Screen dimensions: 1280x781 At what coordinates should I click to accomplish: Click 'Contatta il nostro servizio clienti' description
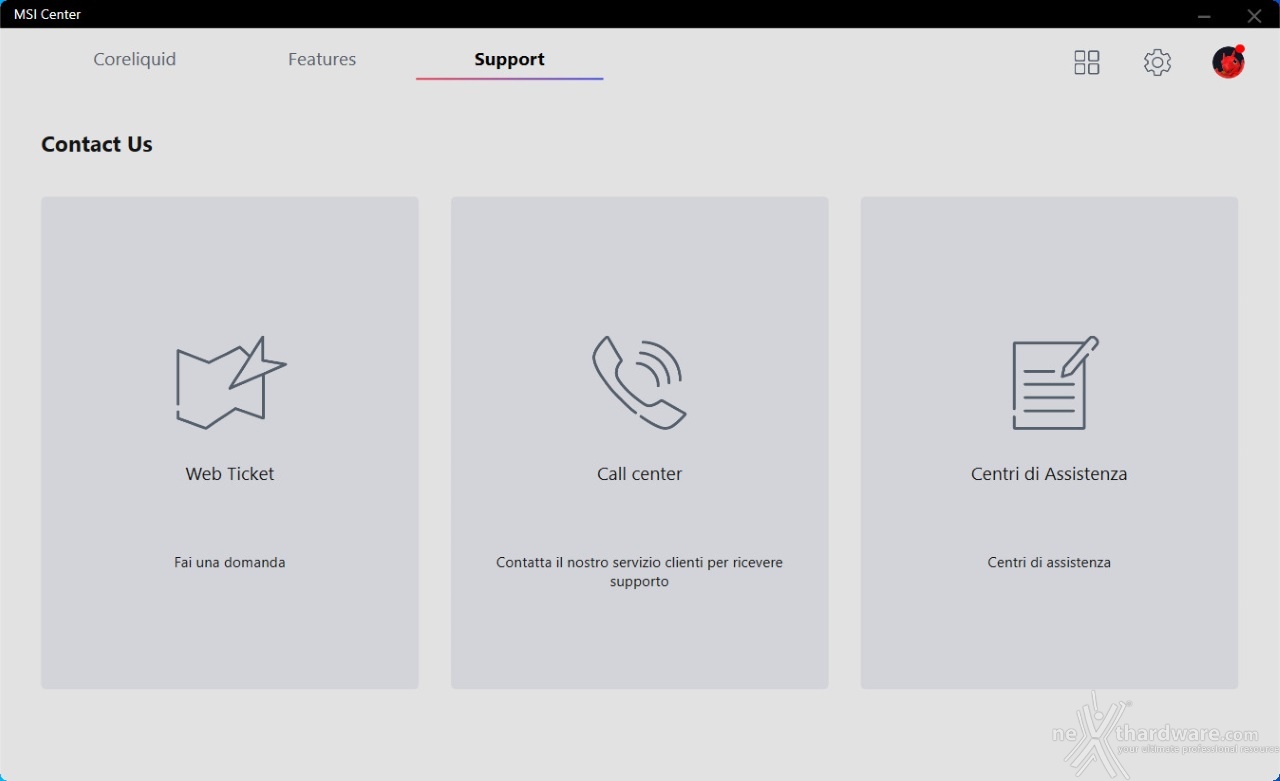click(639, 572)
